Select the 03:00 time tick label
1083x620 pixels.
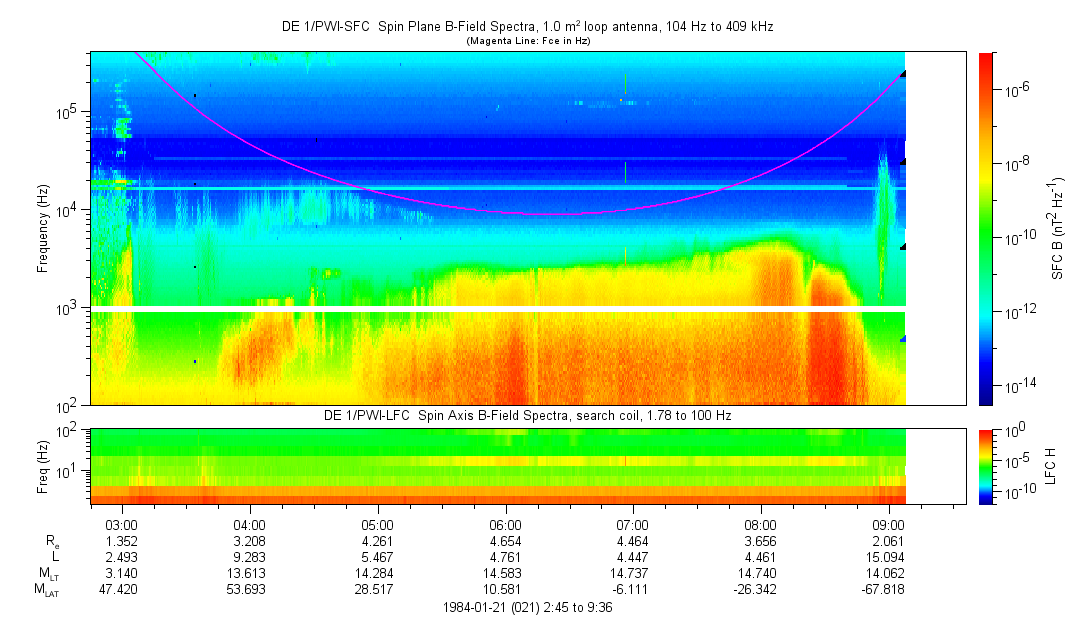point(121,524)
